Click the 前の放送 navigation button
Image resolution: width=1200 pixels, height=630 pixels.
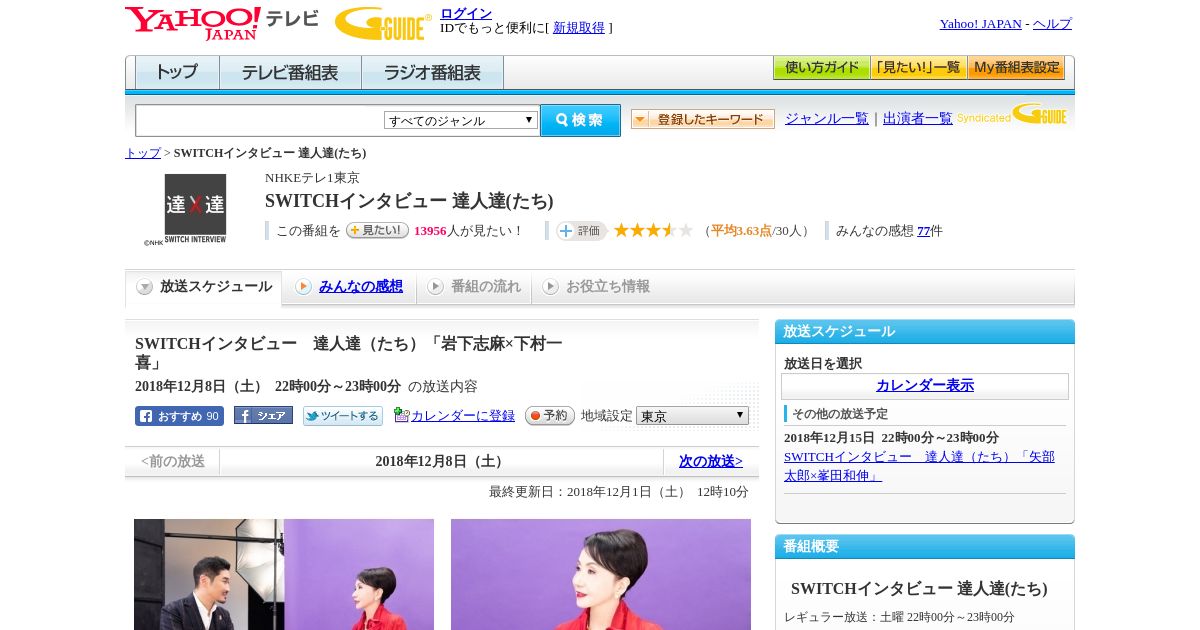[x=173, y=461]
